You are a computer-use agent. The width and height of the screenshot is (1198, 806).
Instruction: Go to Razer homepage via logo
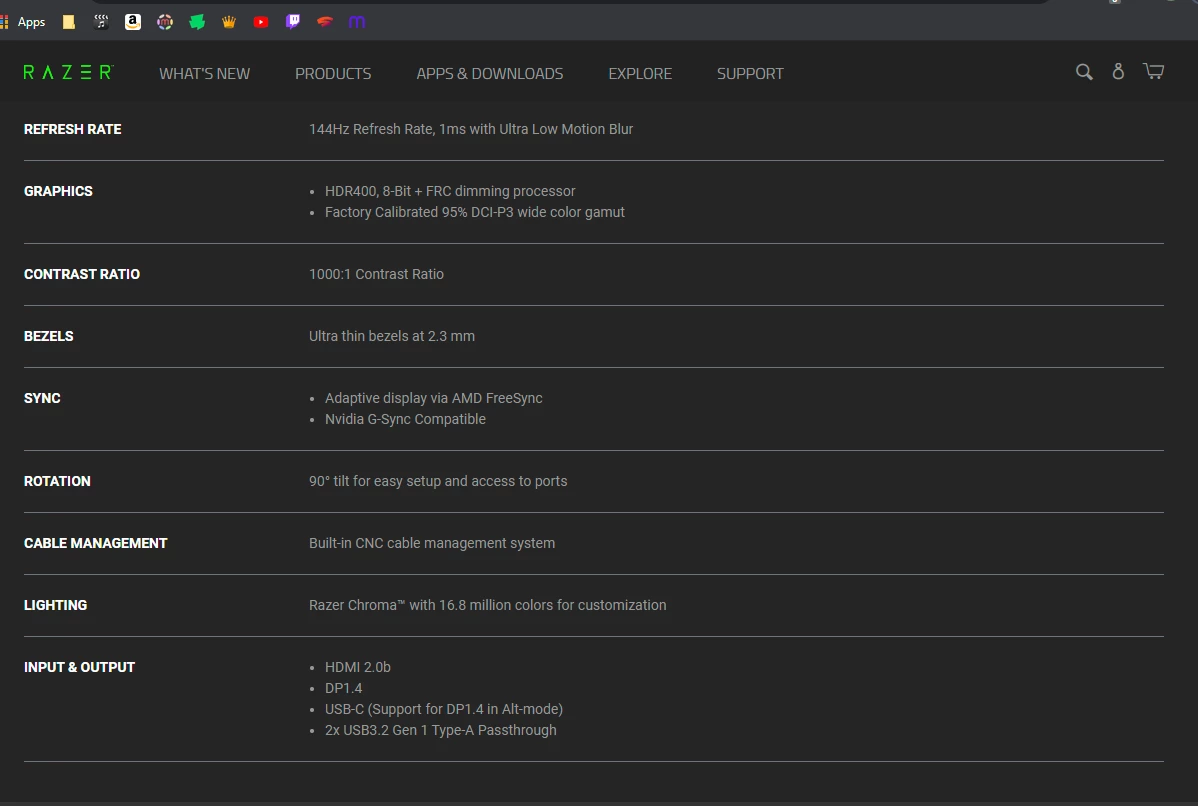tap(69, 73)
